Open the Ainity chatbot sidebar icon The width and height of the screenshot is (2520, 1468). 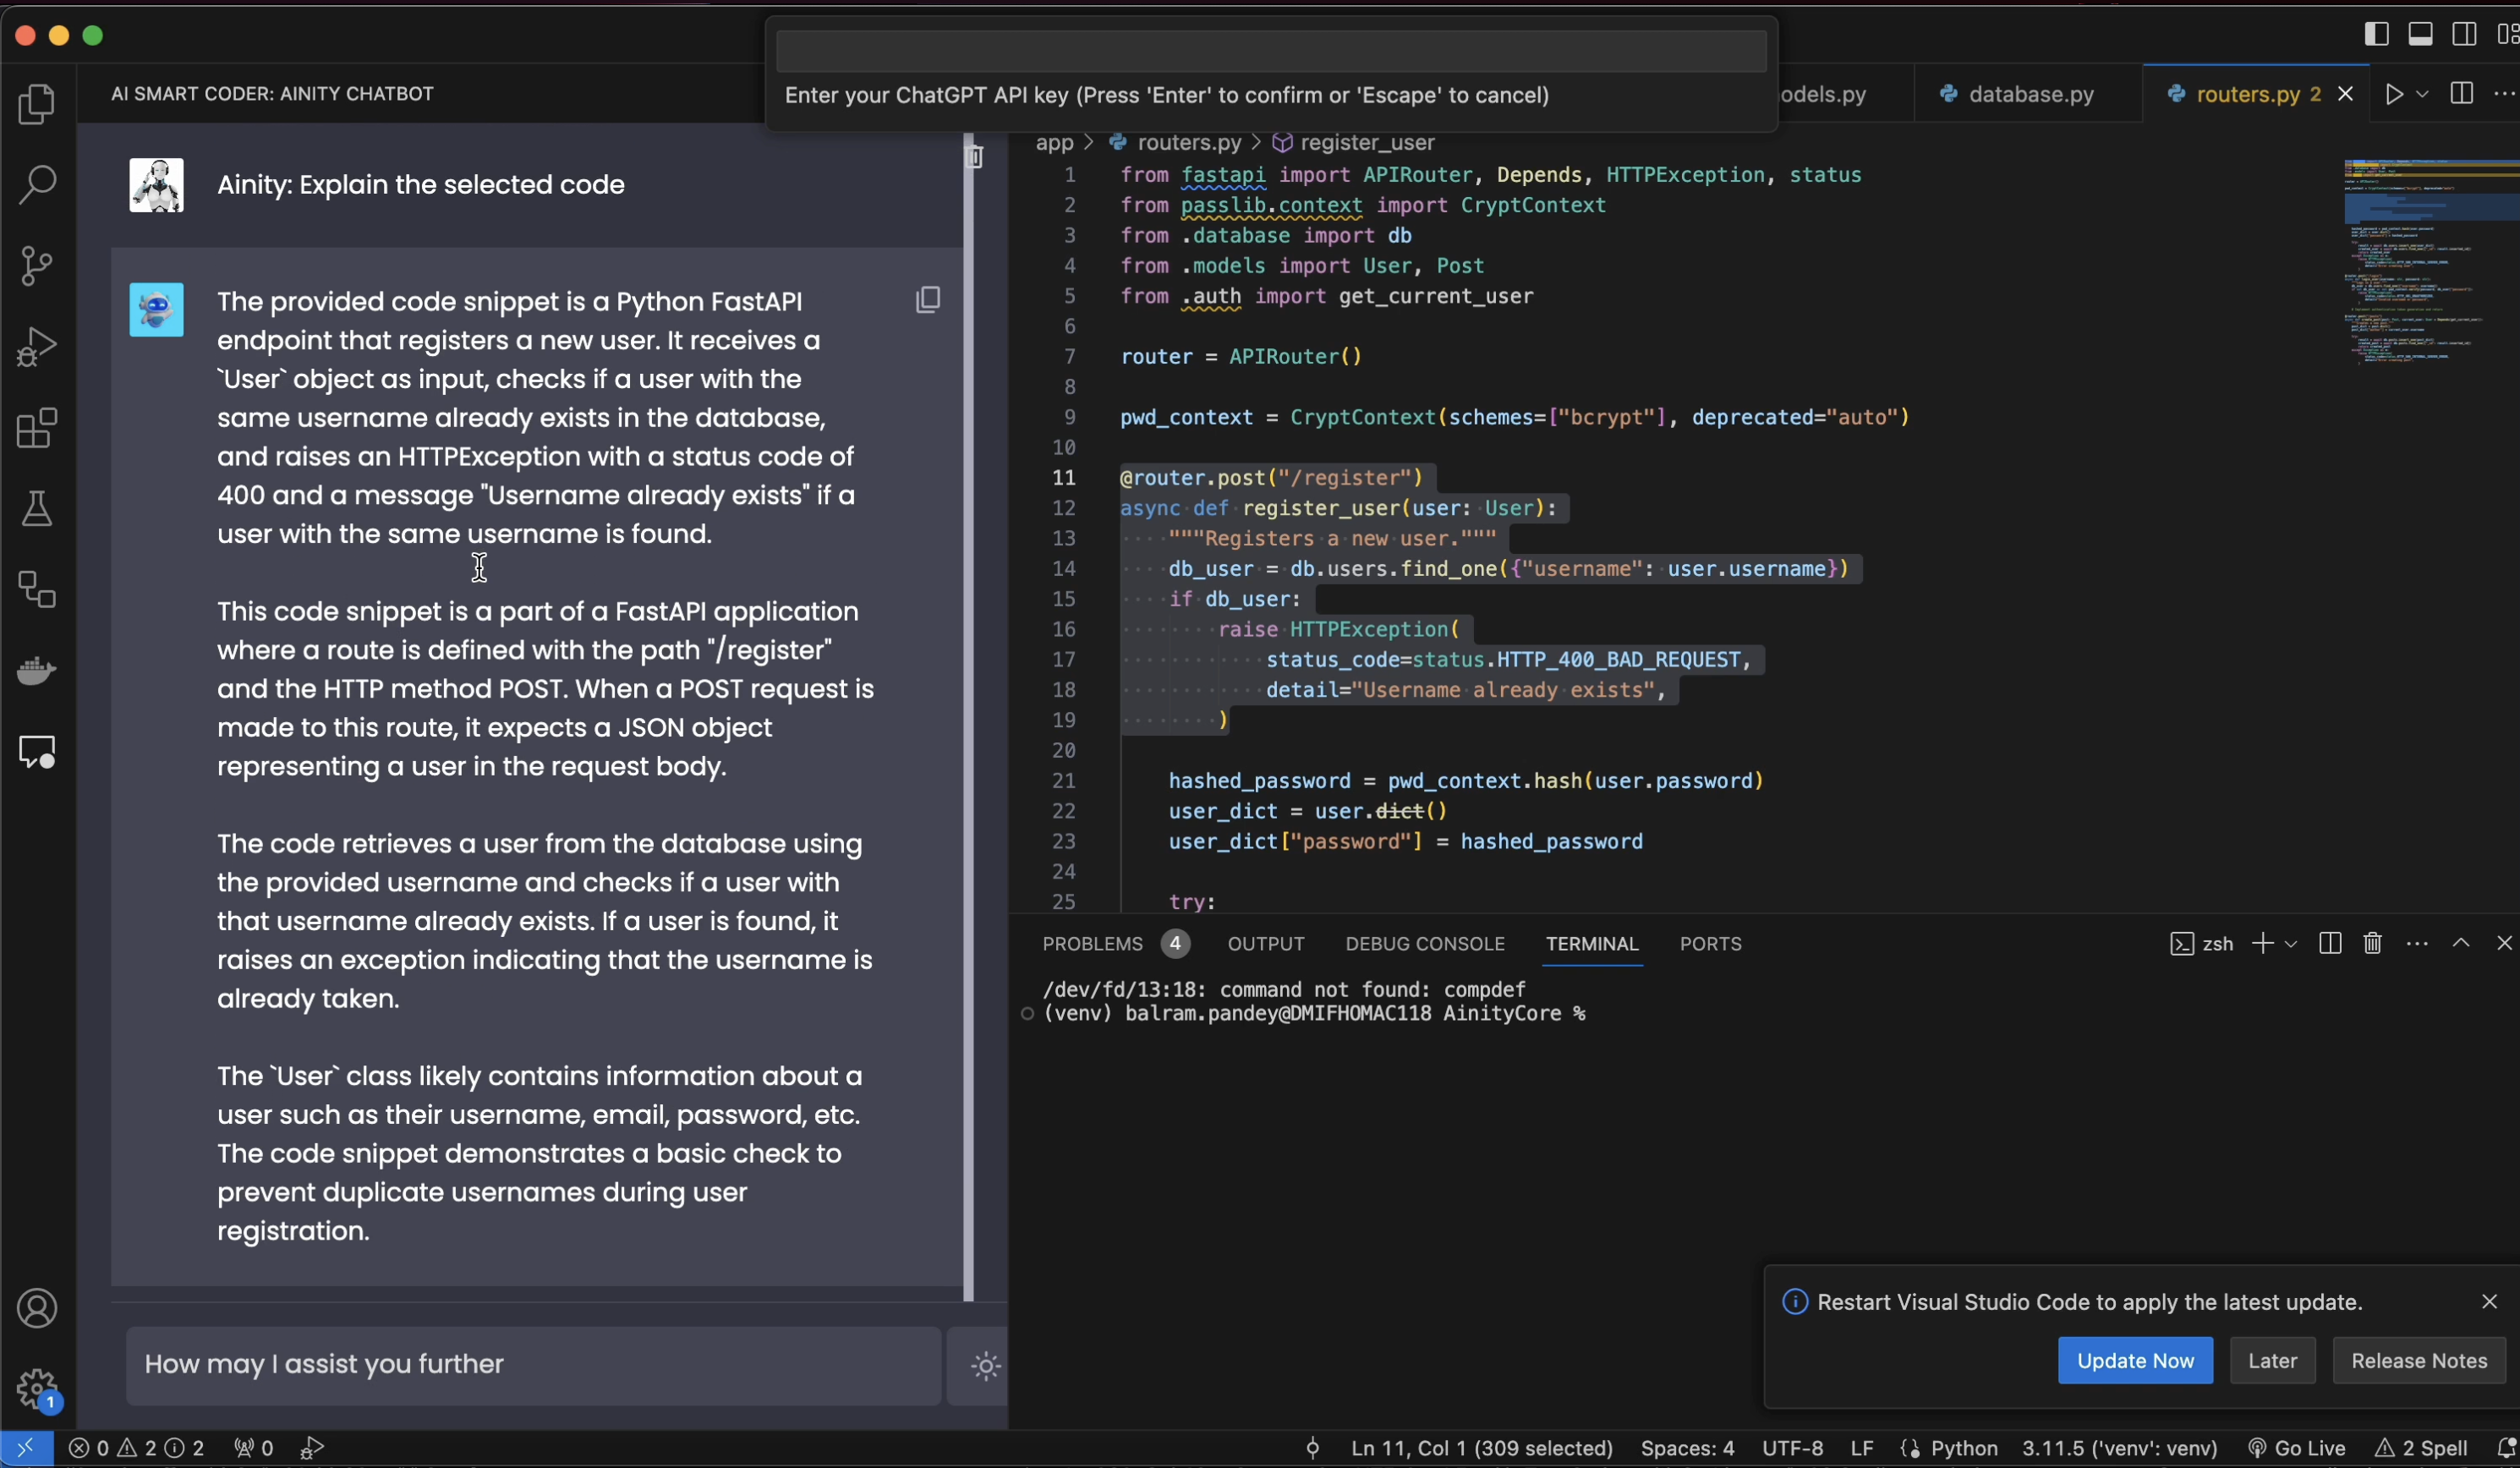pos(37,752)
